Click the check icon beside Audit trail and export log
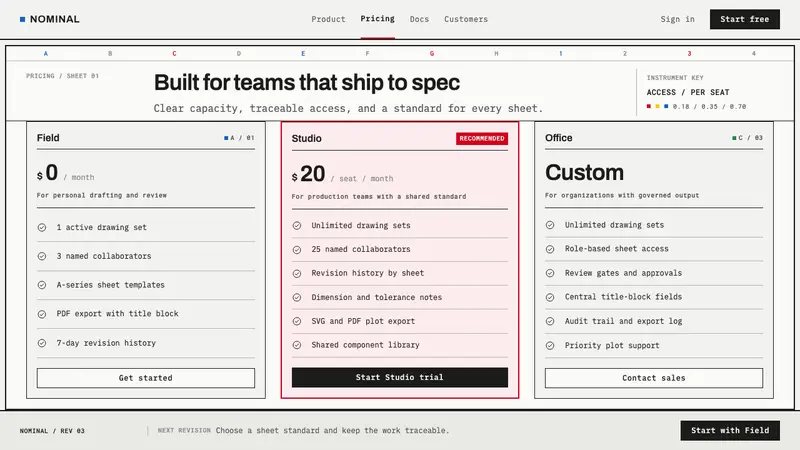Image resolution: width=800 pixels, height=450 pixels. [x=550, y=321]
